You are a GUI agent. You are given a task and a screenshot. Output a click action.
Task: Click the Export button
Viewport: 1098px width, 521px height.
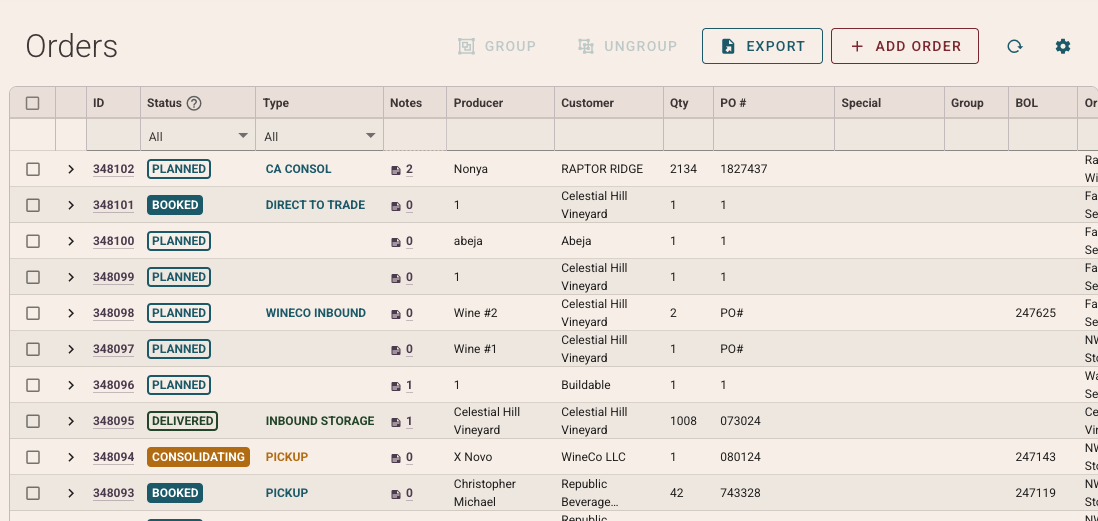pos(763,46)
